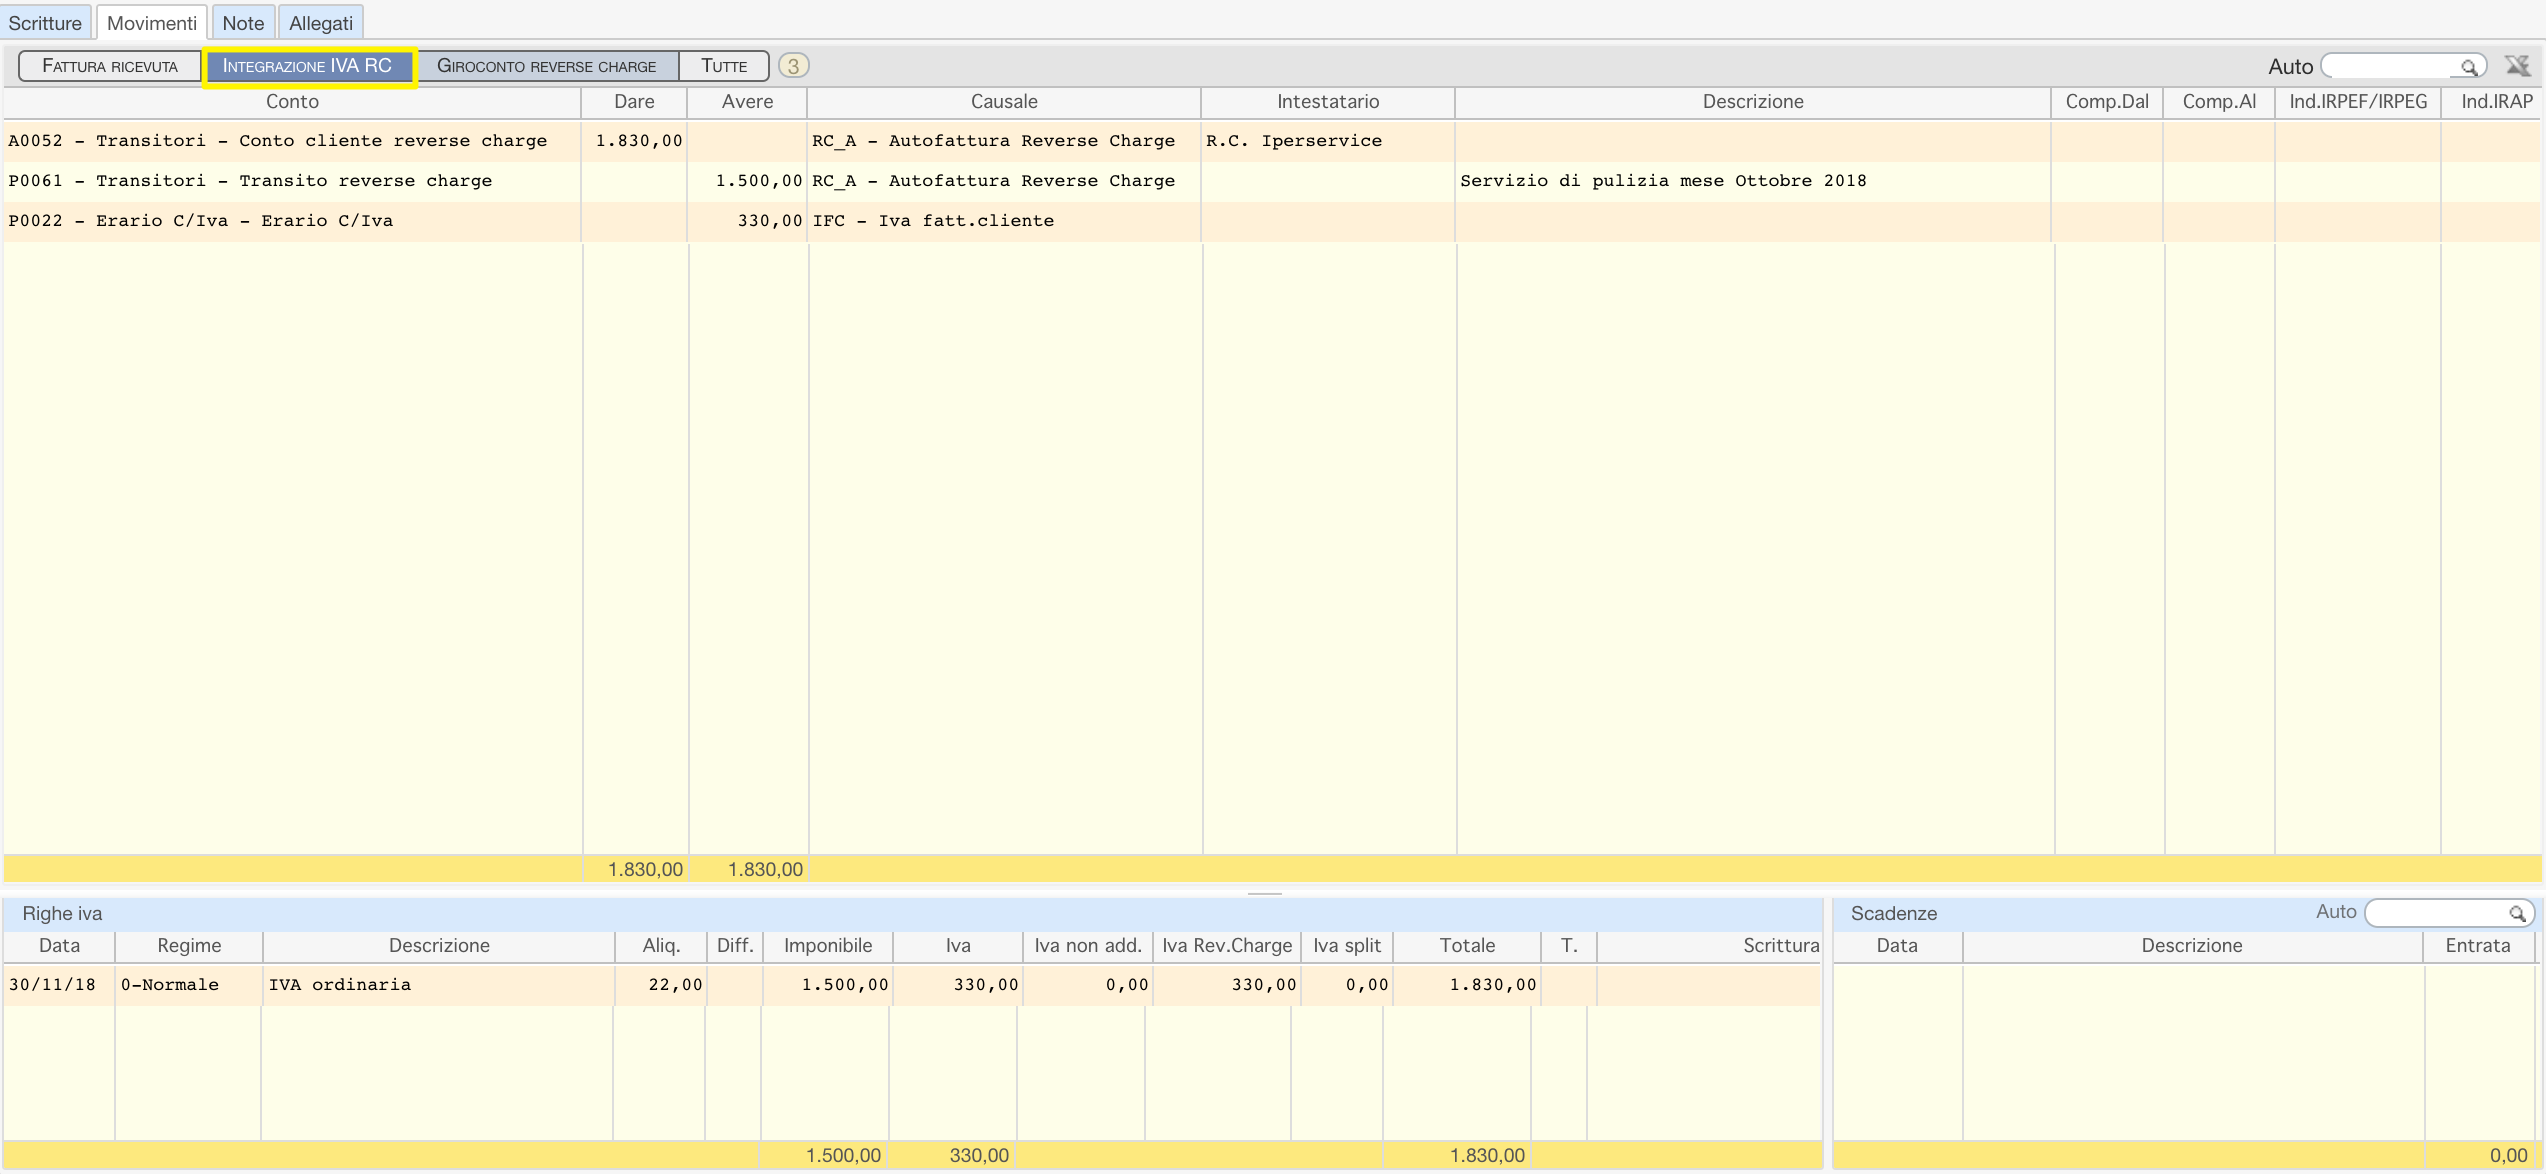Click causale RC_A in the A0052 row

993,141
